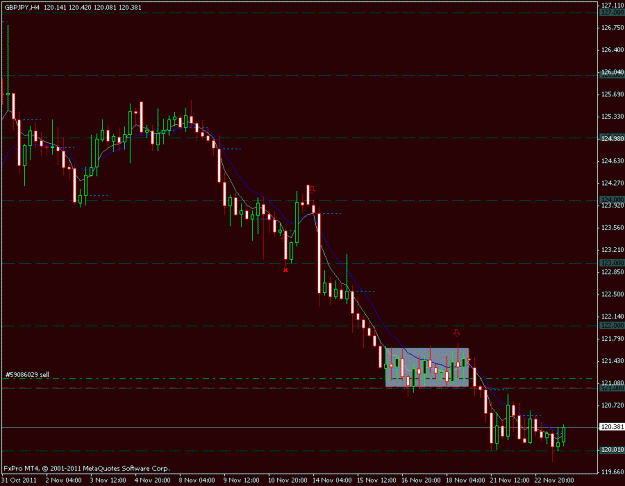Screen dimensions: 625x486
Task: Click the '#59086029 sell' order label
Action: (x=27, y=375)
